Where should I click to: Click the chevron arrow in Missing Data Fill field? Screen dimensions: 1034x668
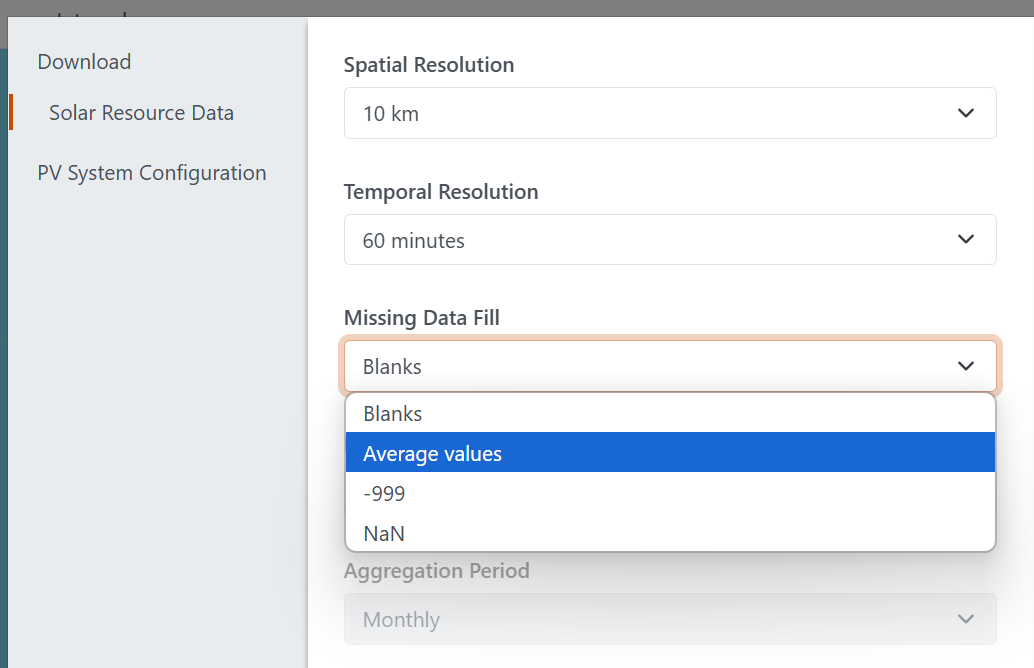(x=965, y=366)
